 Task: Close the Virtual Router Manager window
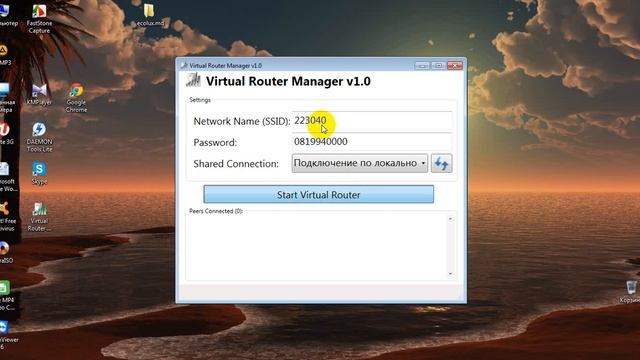click(x=455, y=65)
